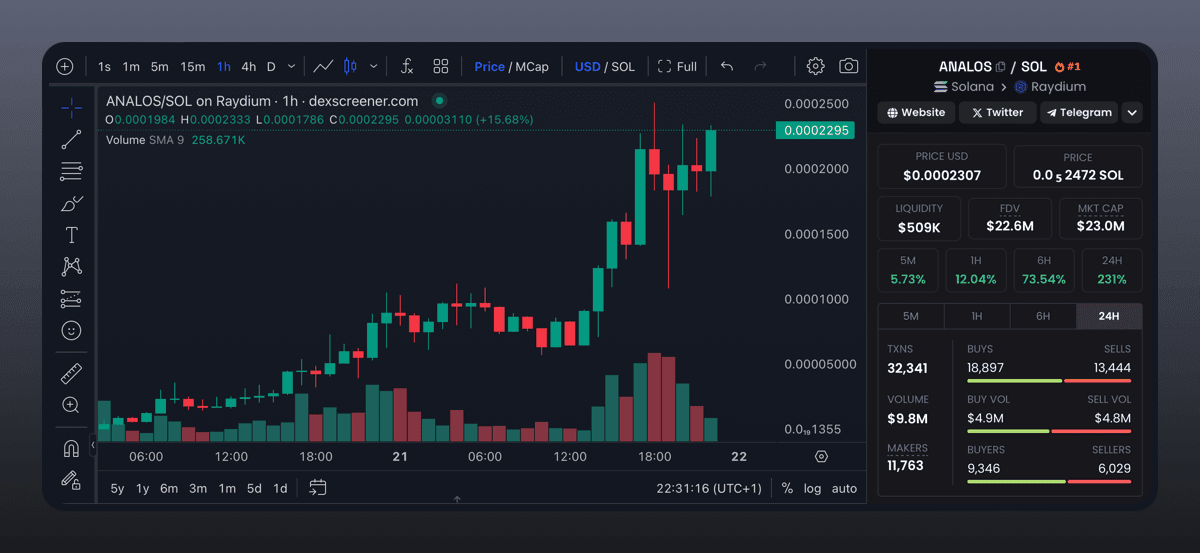Open the chart patterns tool

71,266
